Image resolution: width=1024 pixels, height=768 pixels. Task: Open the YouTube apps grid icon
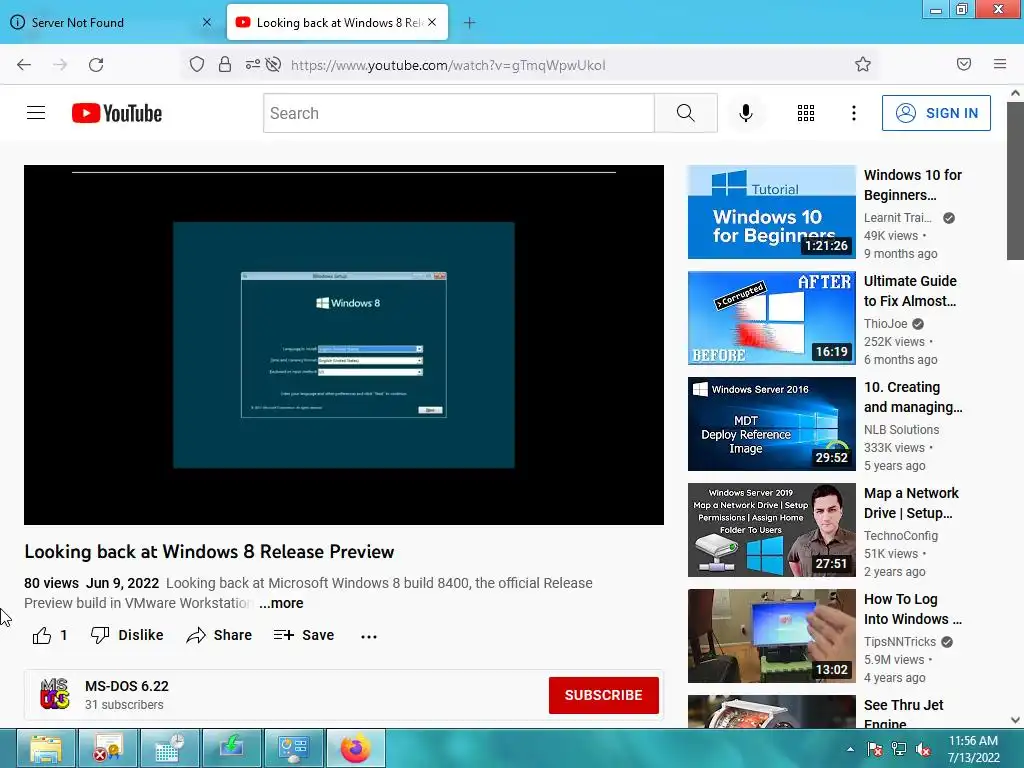pyautogui.click(x=806, y=113)
